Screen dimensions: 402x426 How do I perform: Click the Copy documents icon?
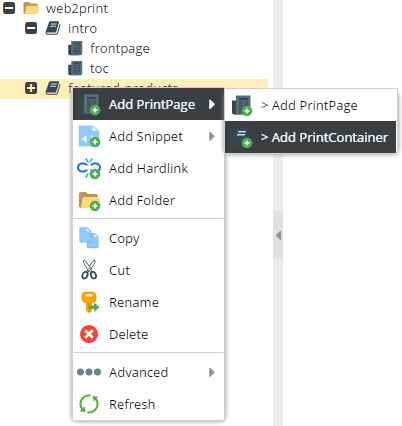coord(89,238)
